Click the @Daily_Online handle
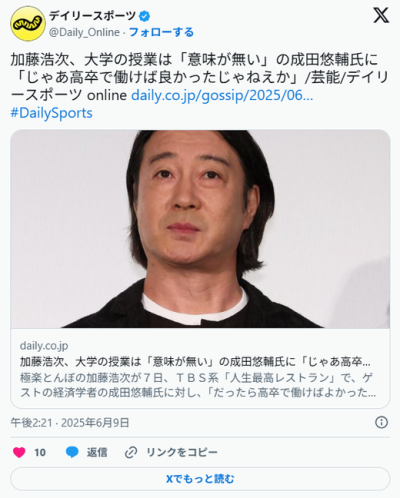Viewport: 400px width, 498px height. (84, 32)
